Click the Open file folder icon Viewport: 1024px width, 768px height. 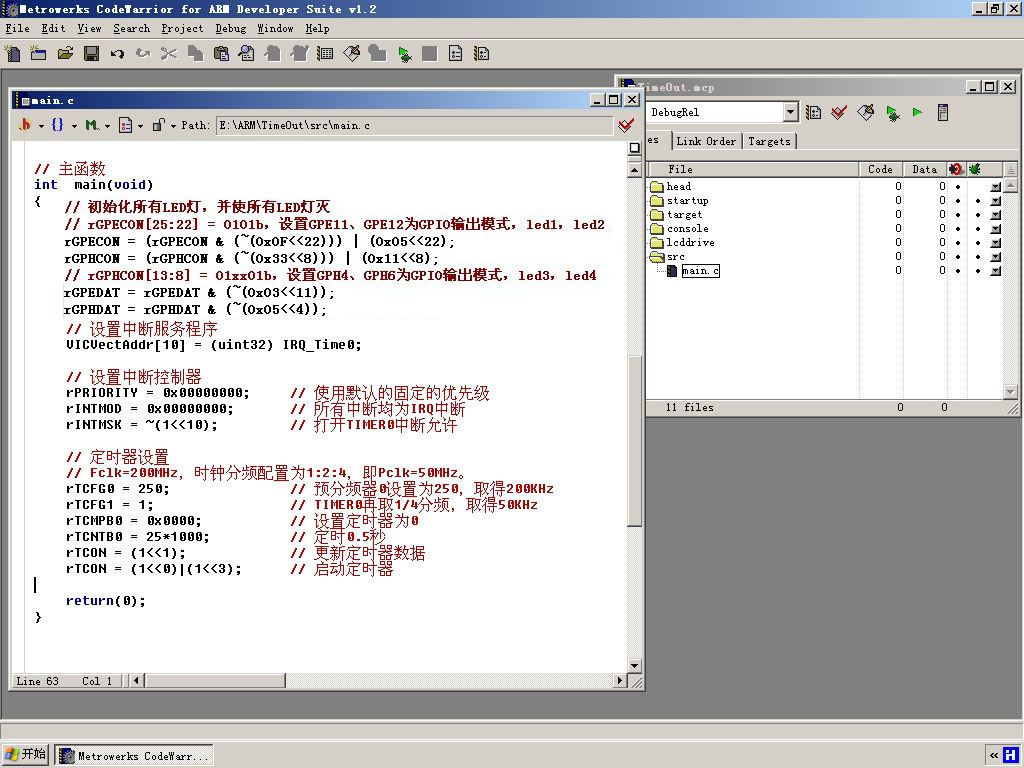pyautogui.click(x=65, y=54)
